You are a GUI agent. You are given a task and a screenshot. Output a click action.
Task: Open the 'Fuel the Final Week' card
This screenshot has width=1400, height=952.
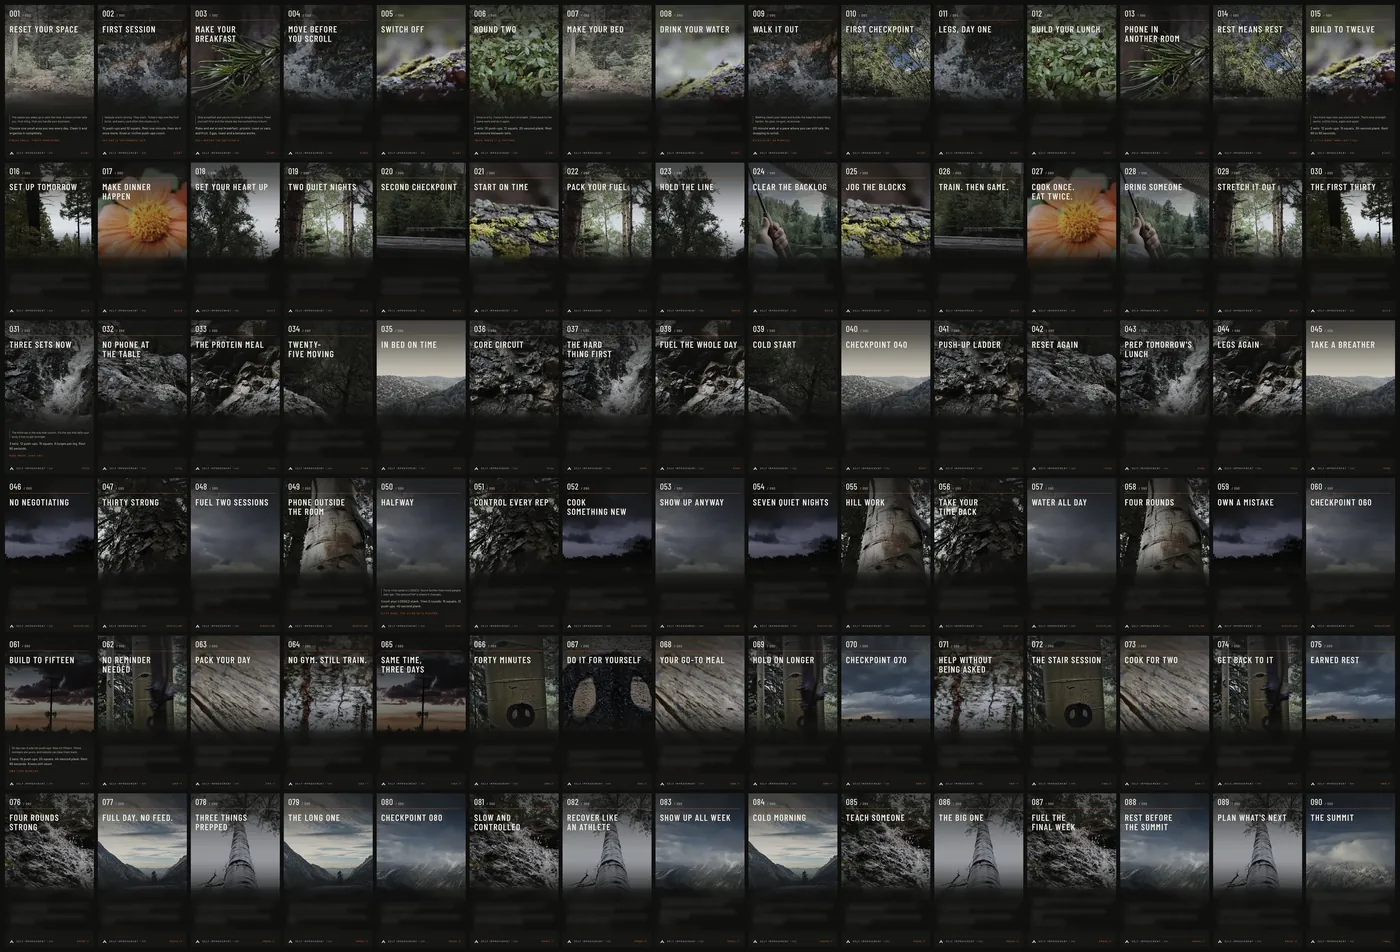point(1072,871)
